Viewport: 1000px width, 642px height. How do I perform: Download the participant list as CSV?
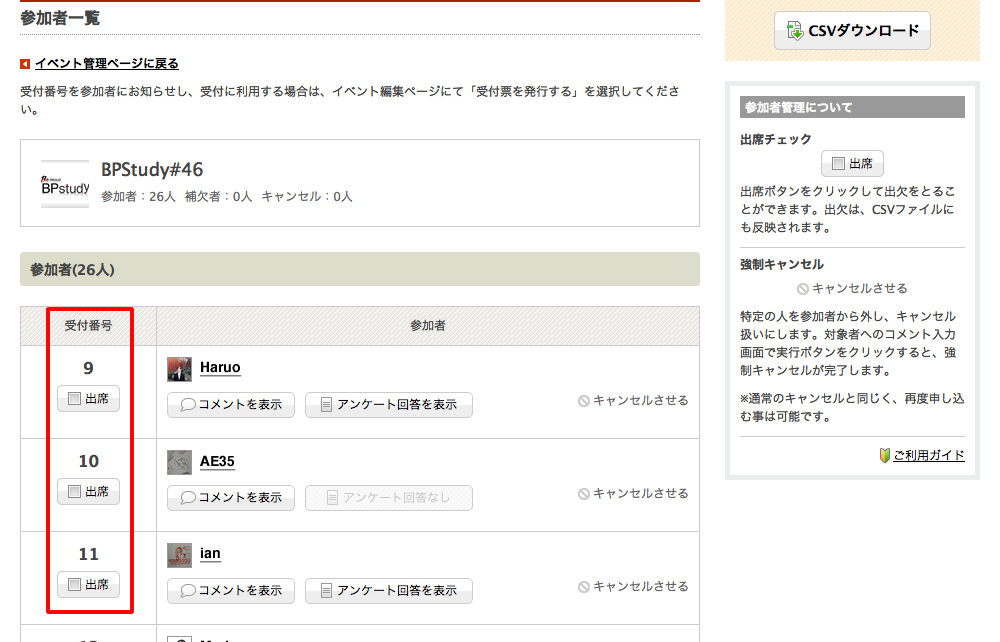click(x=852, y=31)
